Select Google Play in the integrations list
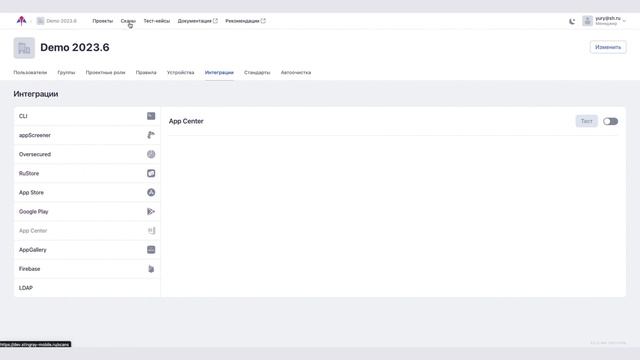The height and width of the screenshot is (360, 640). coord(87,211)
